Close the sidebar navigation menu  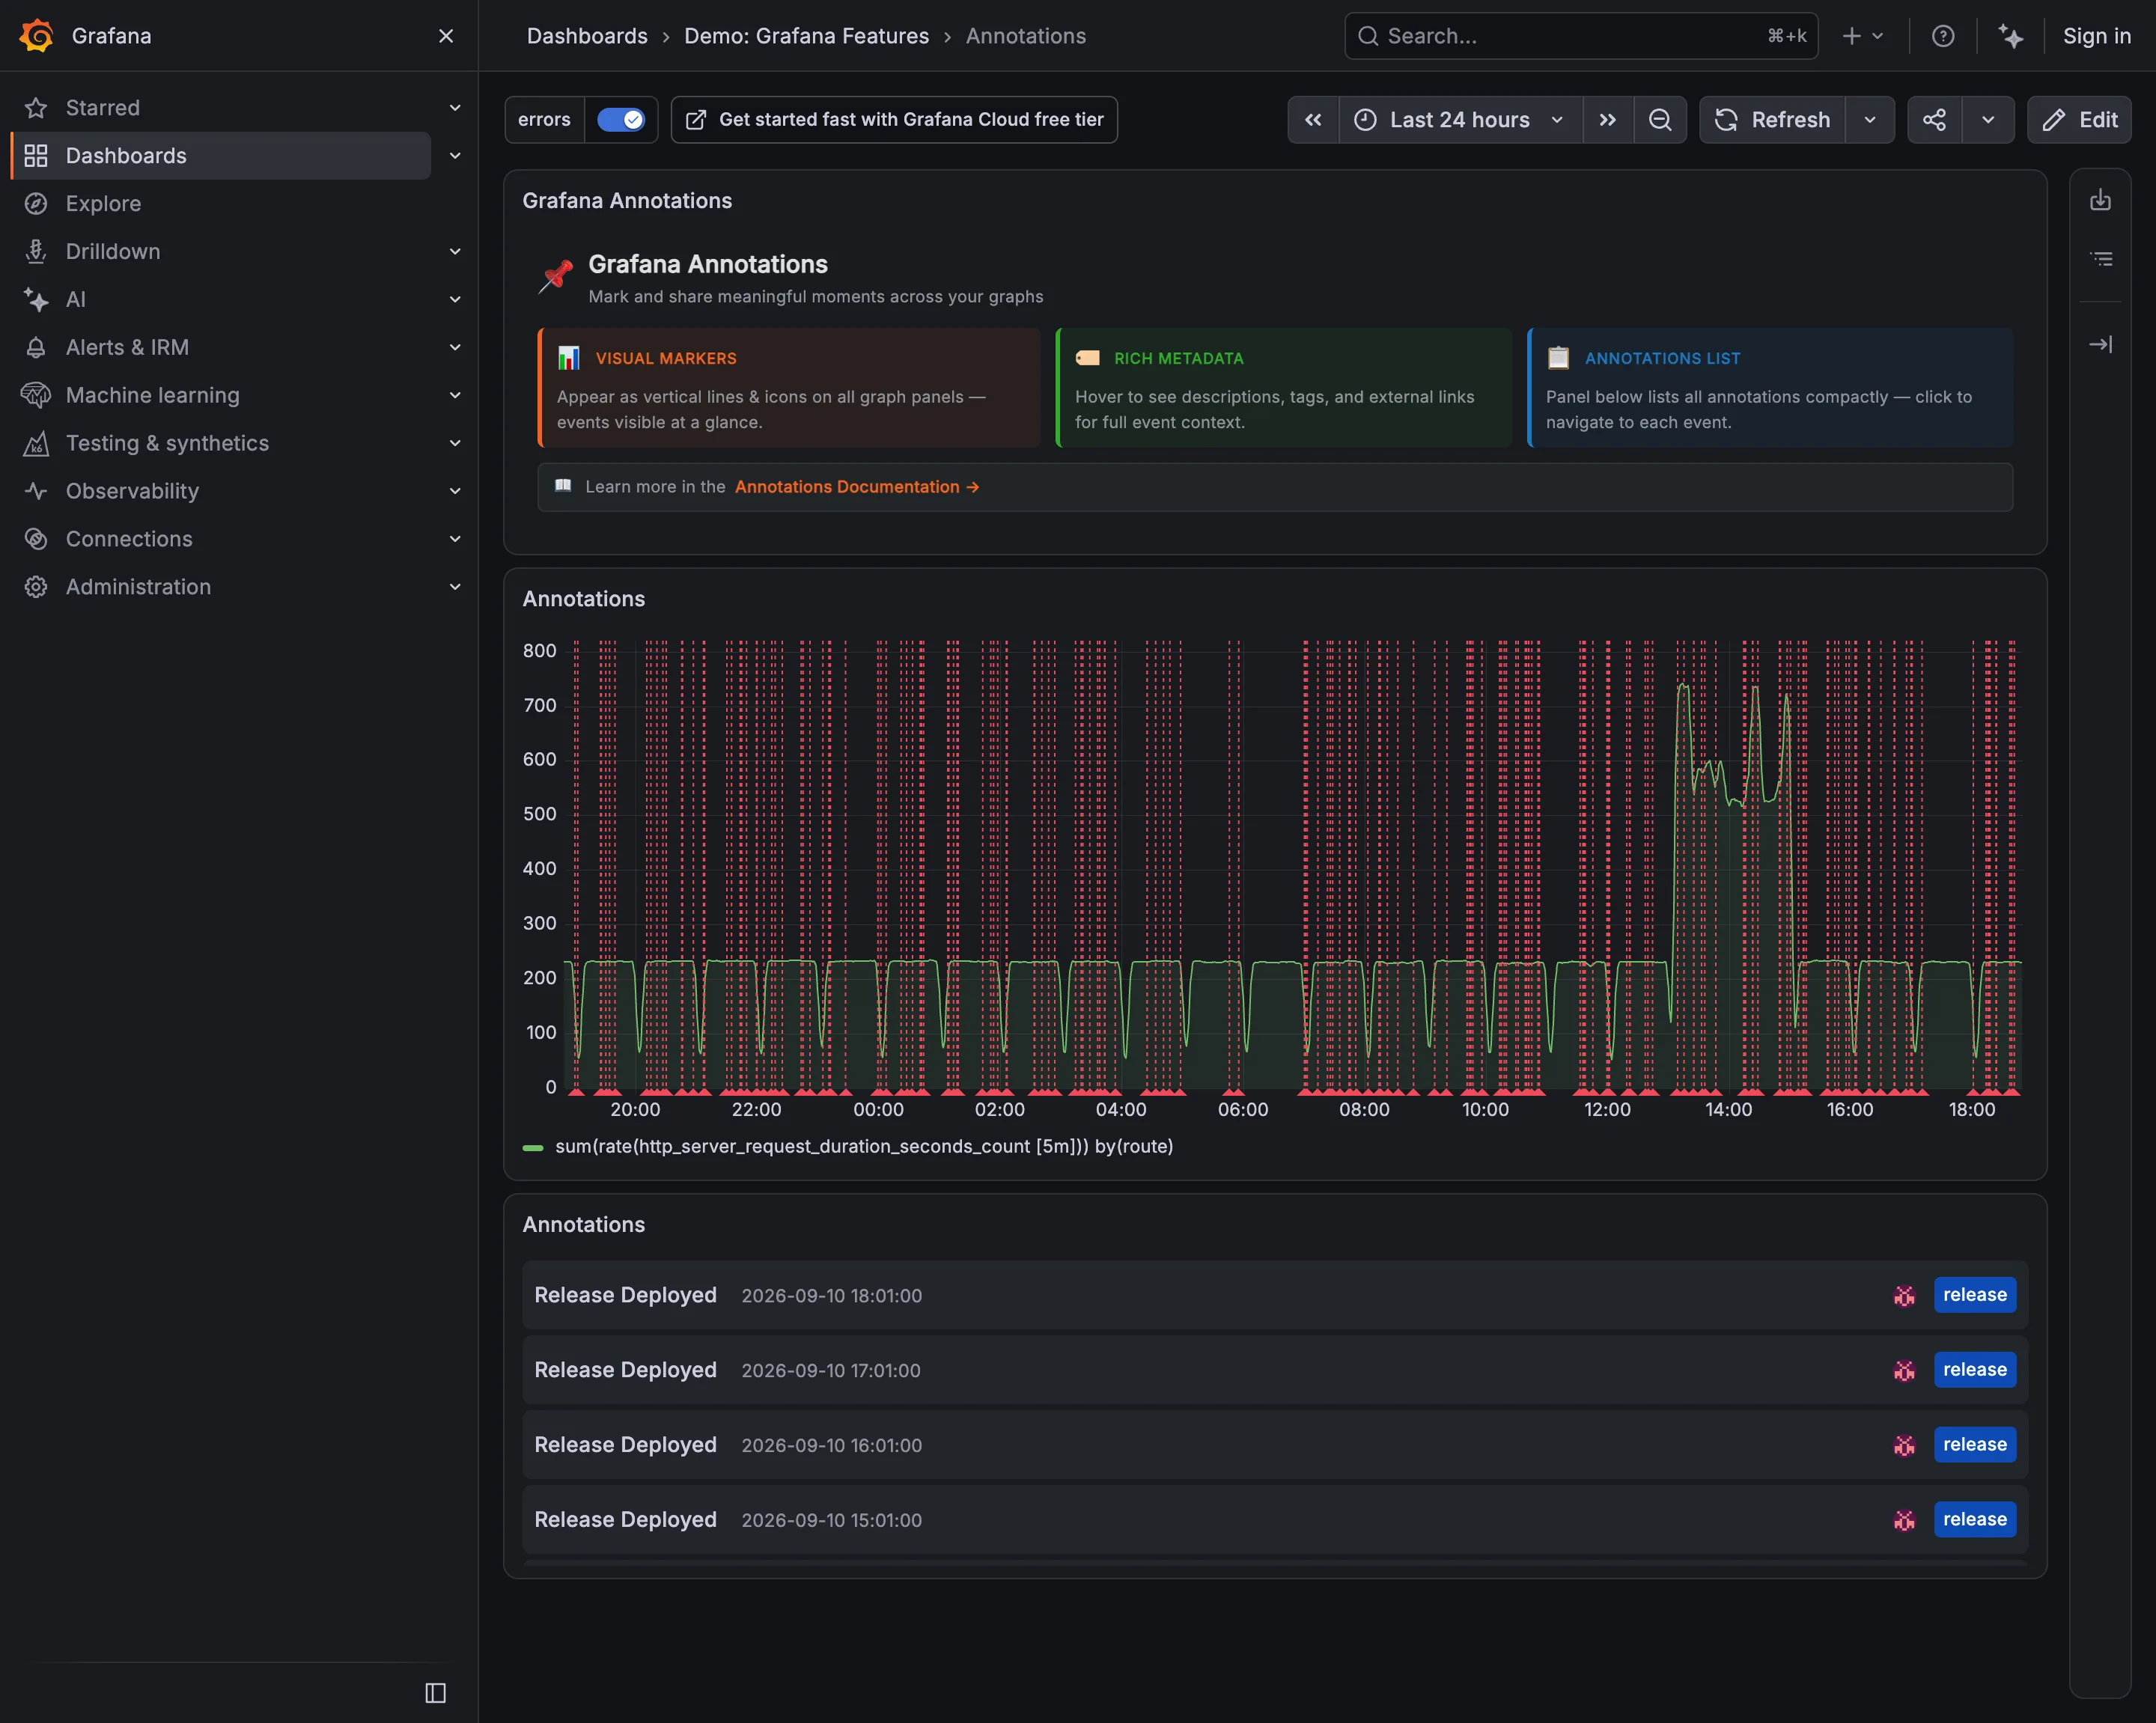[446, 36]
